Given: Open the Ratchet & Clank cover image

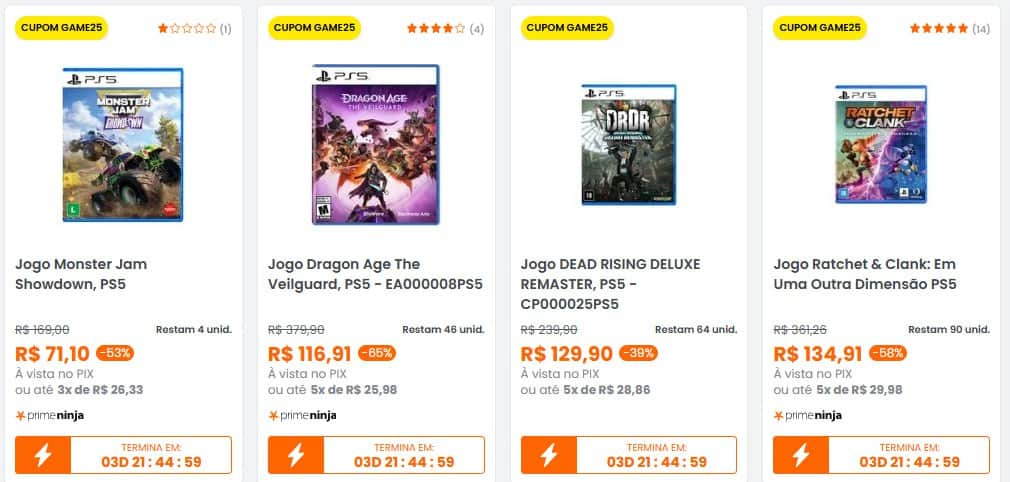Looking at the screenshot, I should [881, 144].
